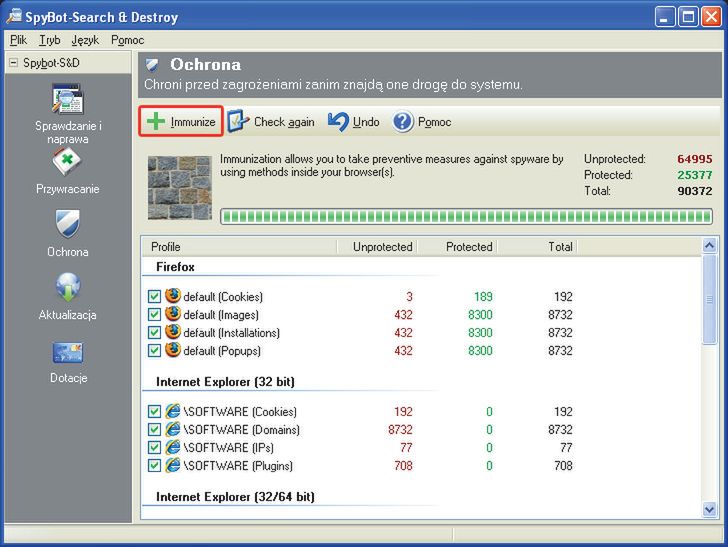Click Firefox icon of default (Installations)
This screenshot has width=728, height=547.
click(173, 332)
